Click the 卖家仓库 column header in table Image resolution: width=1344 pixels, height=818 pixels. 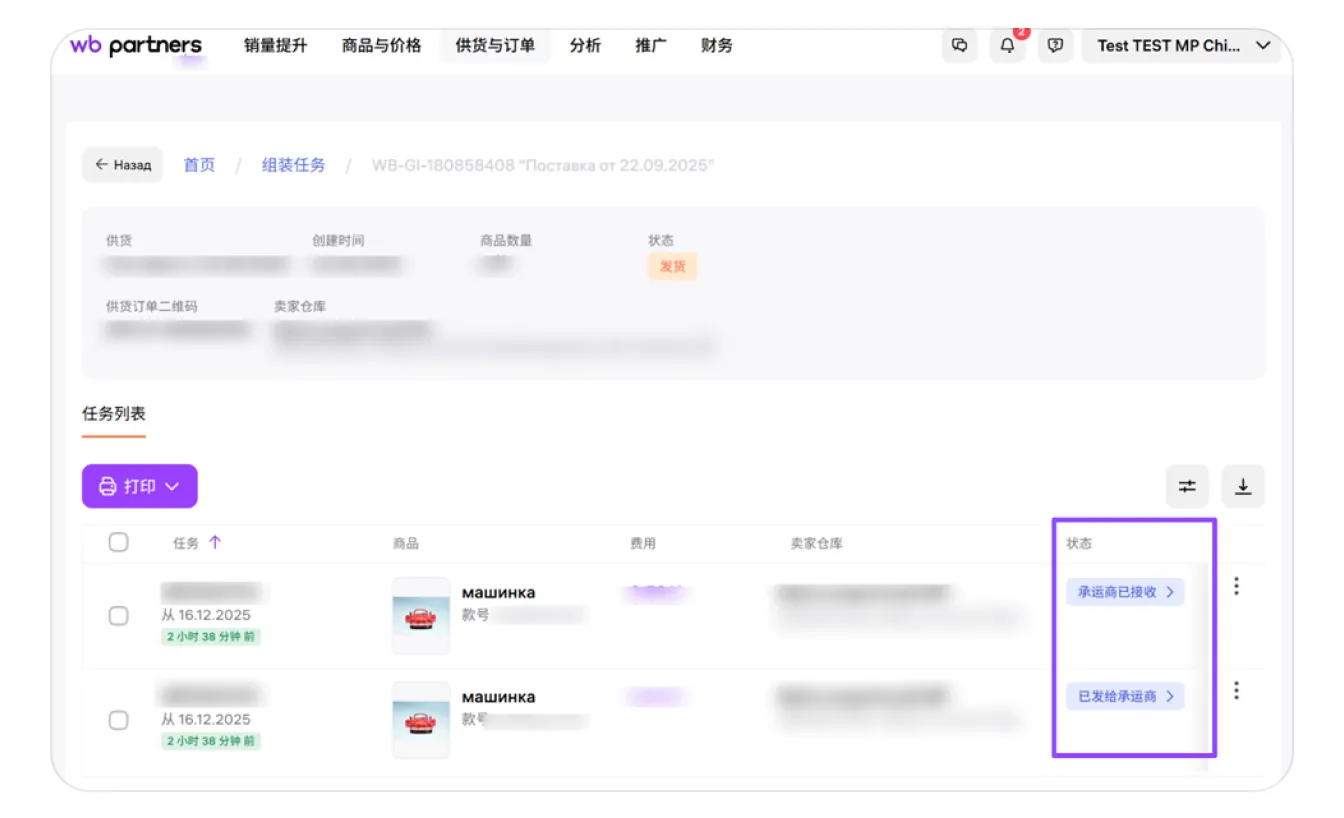pyautogui.click(x=816, y=543)
